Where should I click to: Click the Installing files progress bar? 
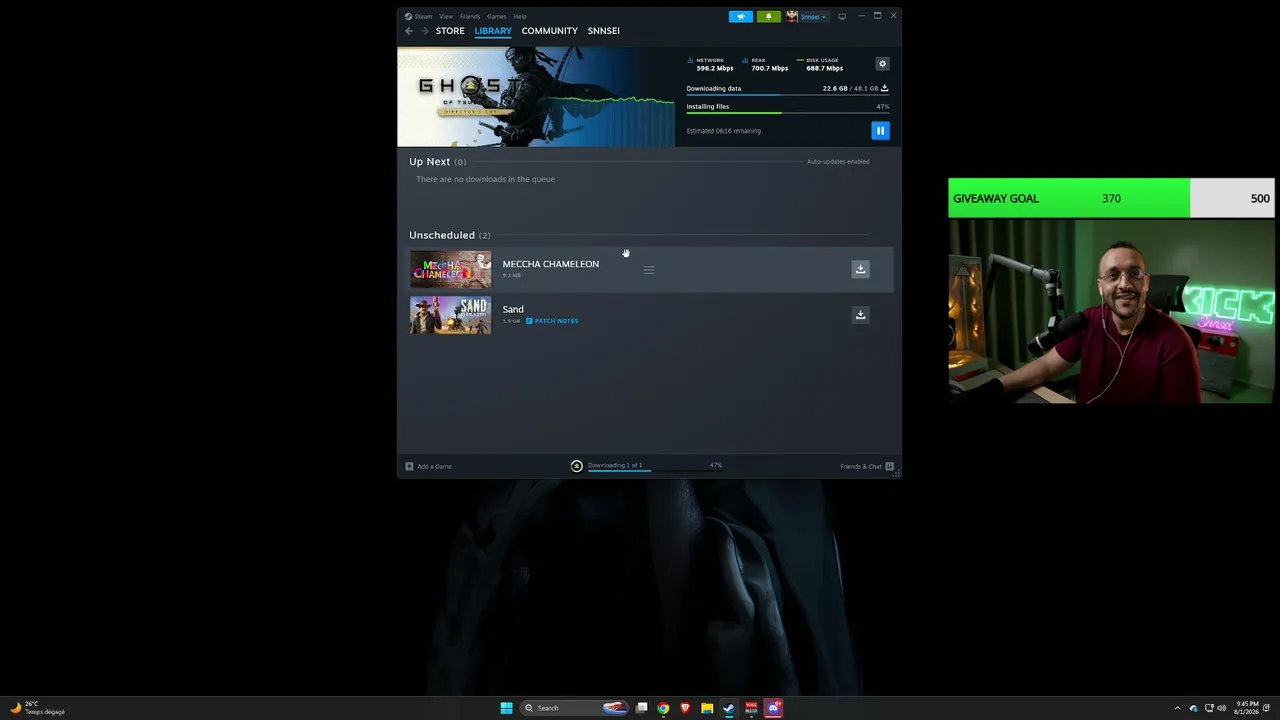coord(788,113)
